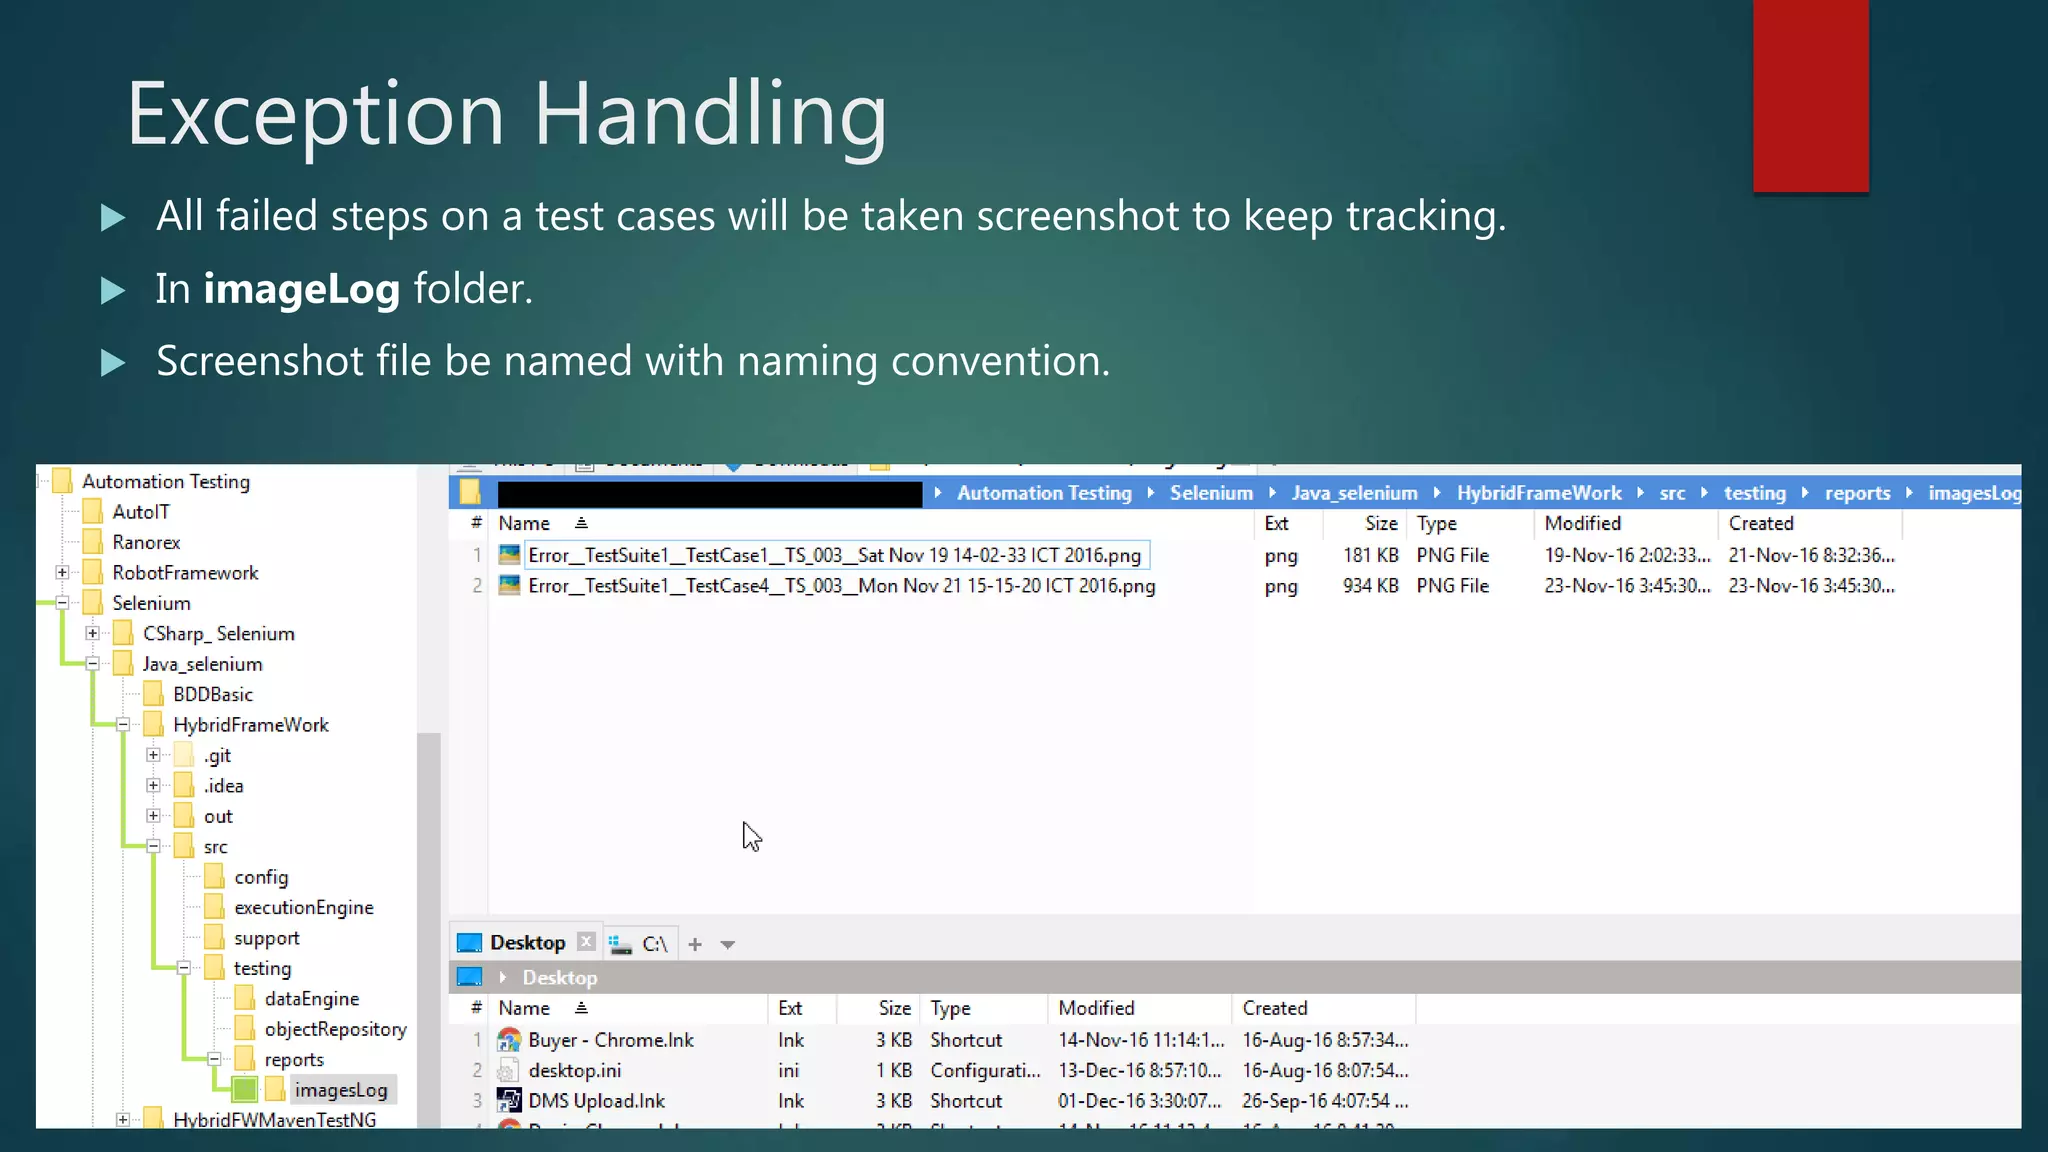Collapse the reports folder node
2048x1152 pixels.
pos(214,1059)
